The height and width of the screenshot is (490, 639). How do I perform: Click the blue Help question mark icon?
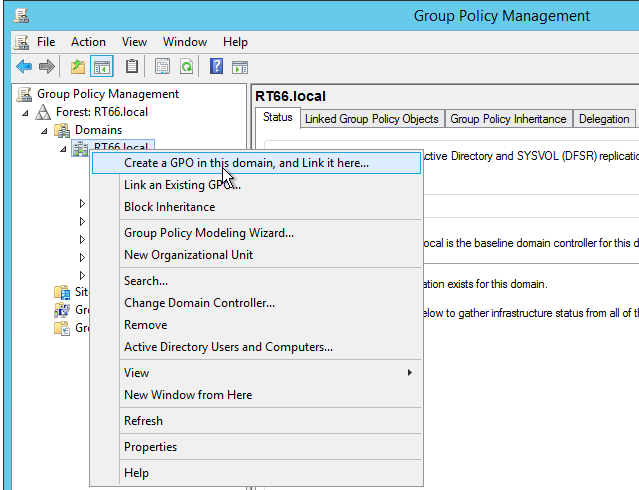216,66
